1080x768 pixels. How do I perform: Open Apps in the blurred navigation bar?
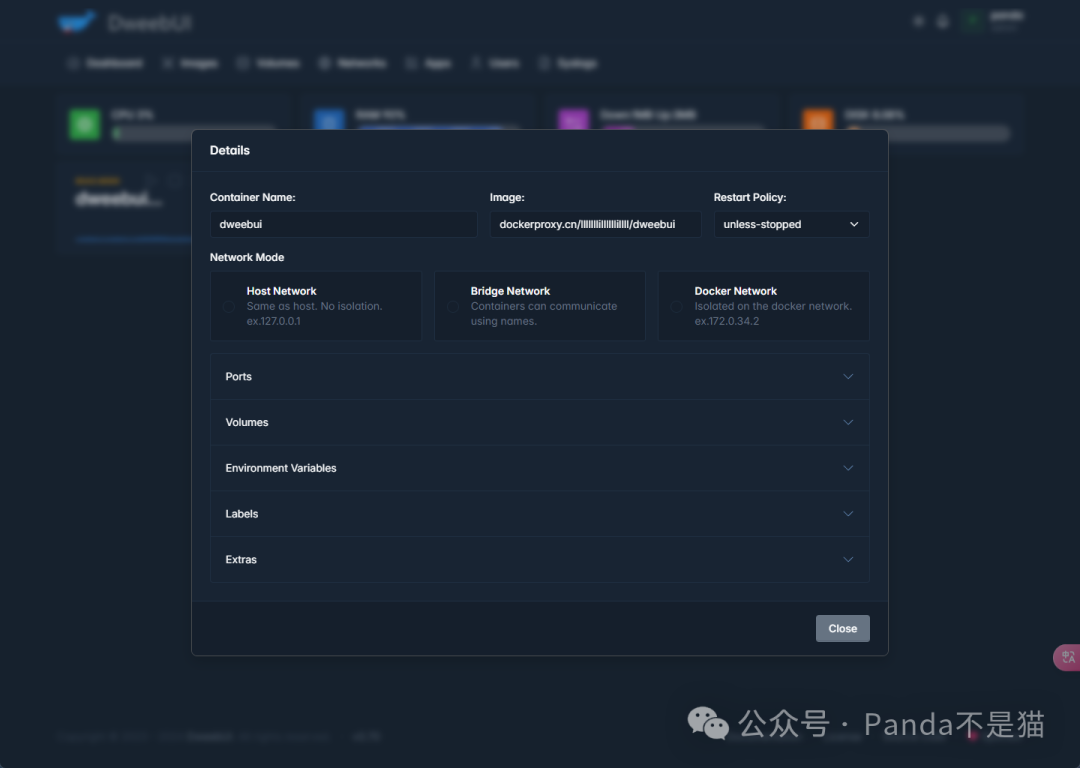pyautogui.click(x=428, y=63)
